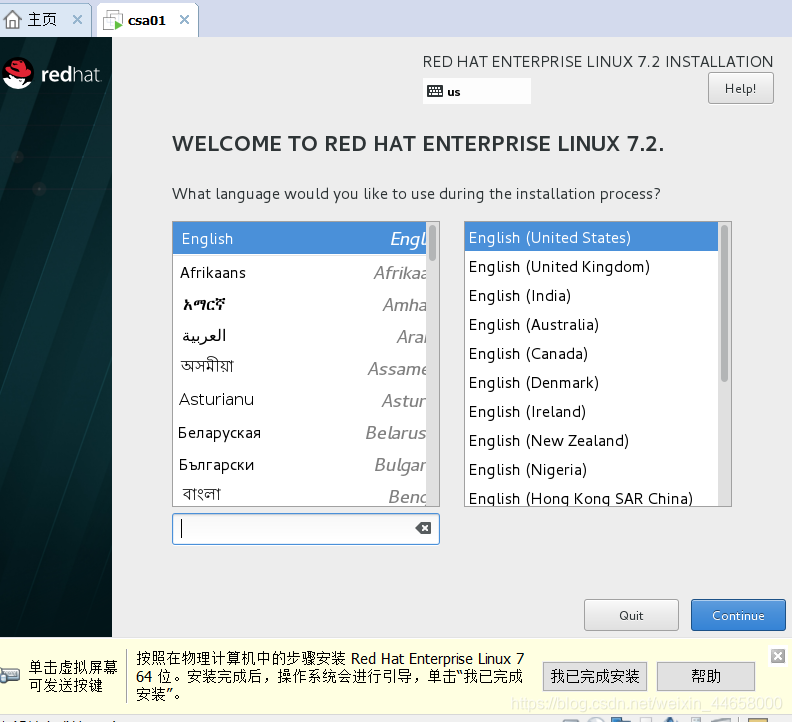Close the yellow installation hint bar

point(778,656)
